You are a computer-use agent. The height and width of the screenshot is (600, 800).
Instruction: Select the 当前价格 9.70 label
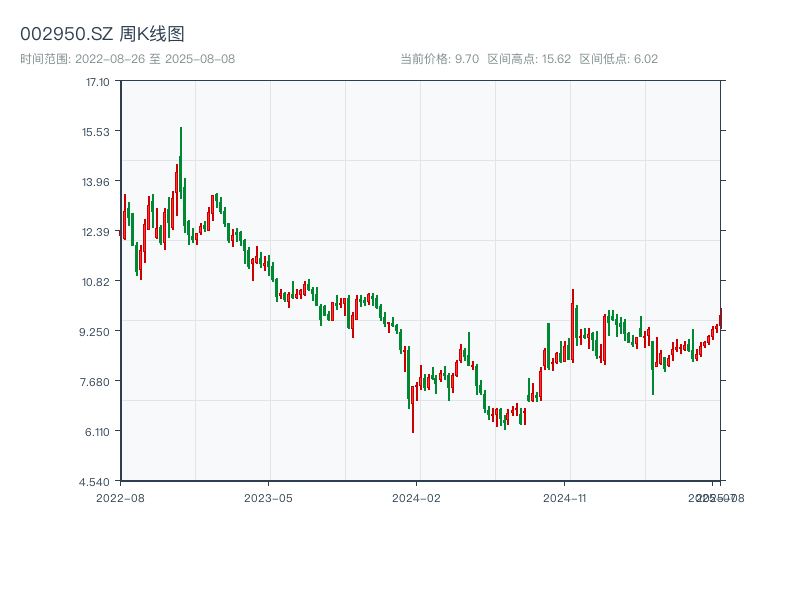439,59
